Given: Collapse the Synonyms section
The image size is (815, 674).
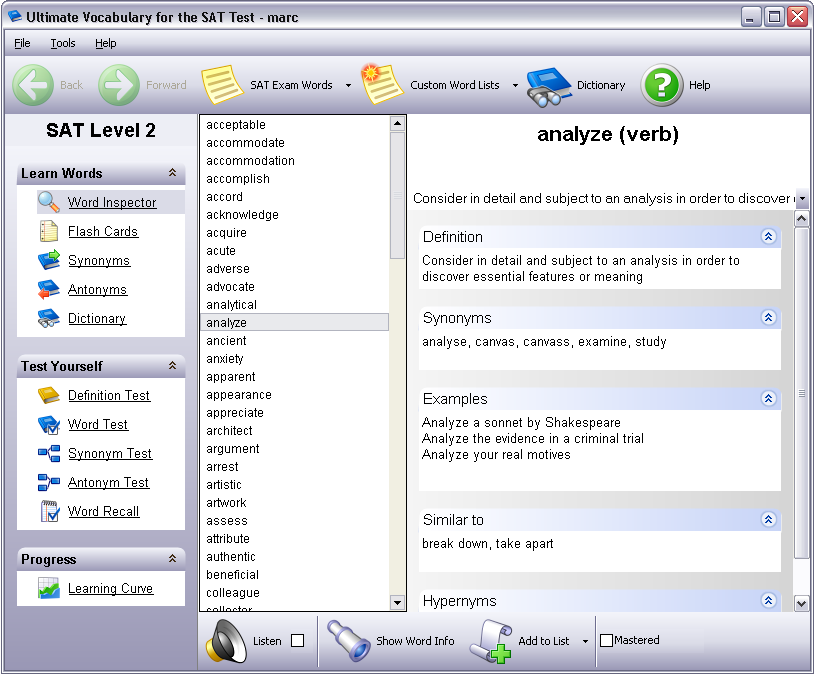Looking at the screenshot, I should pyautogui.click(x=769, y=318).
